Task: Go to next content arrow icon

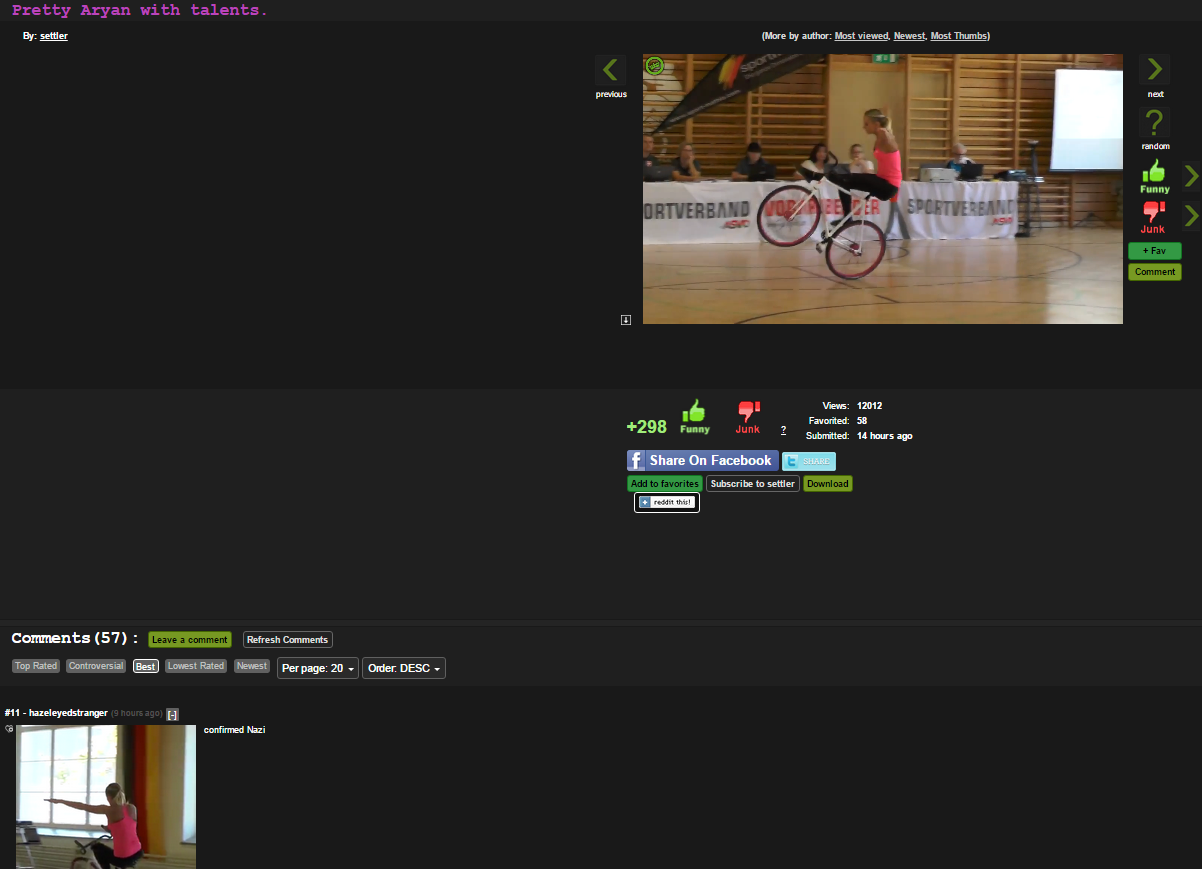Action: click(x=1154, y=70)
